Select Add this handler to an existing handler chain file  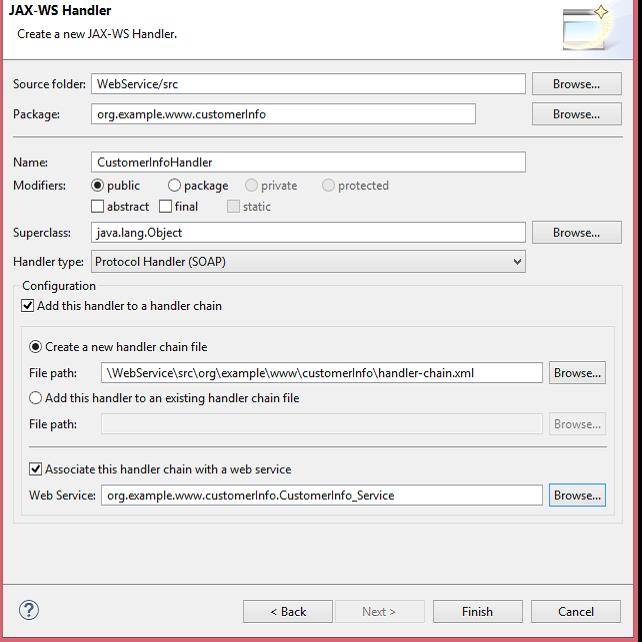[36, 398]
